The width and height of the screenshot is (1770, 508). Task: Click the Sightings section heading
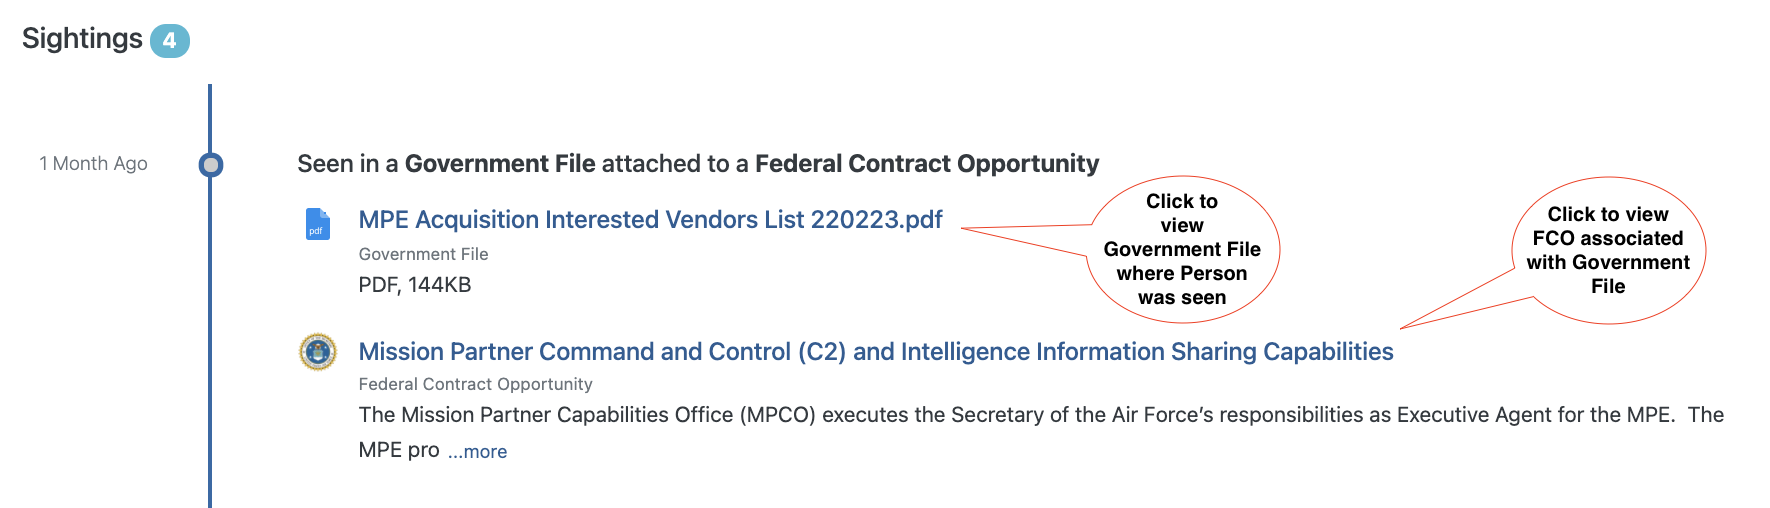82,39
